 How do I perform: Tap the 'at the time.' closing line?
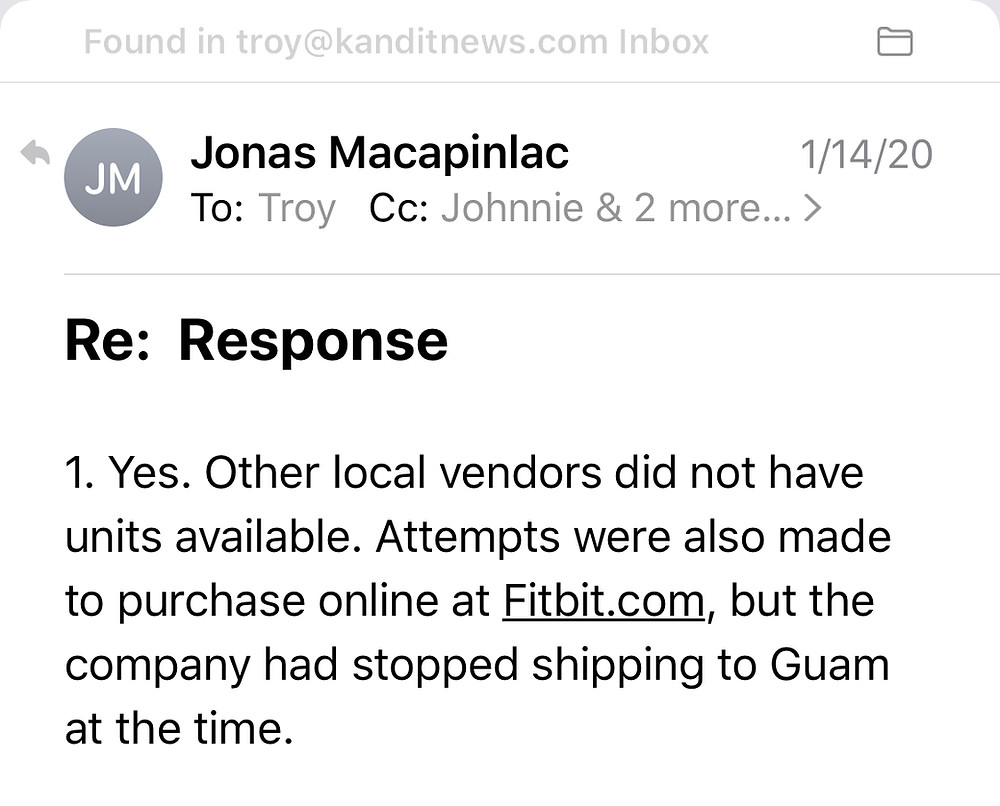pos(179,729)
